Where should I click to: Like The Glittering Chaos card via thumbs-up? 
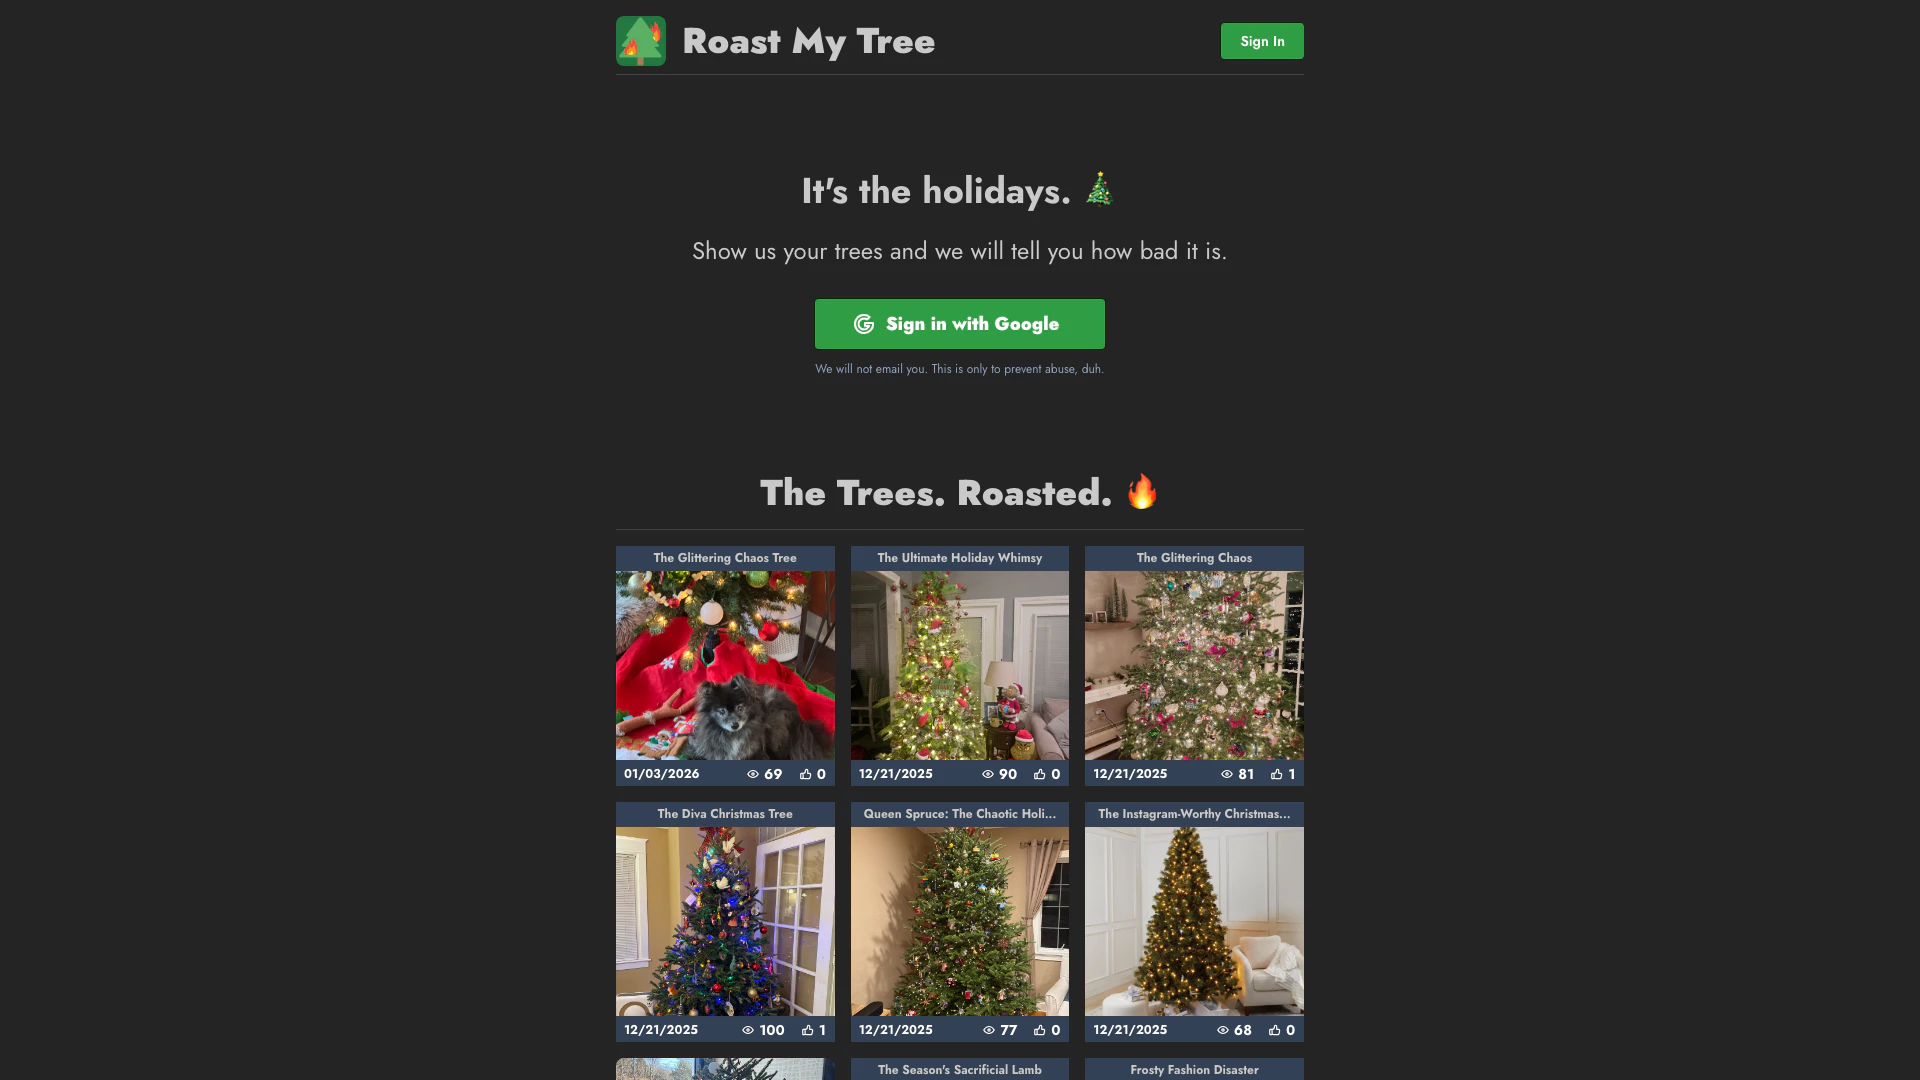coord(1277,774)
